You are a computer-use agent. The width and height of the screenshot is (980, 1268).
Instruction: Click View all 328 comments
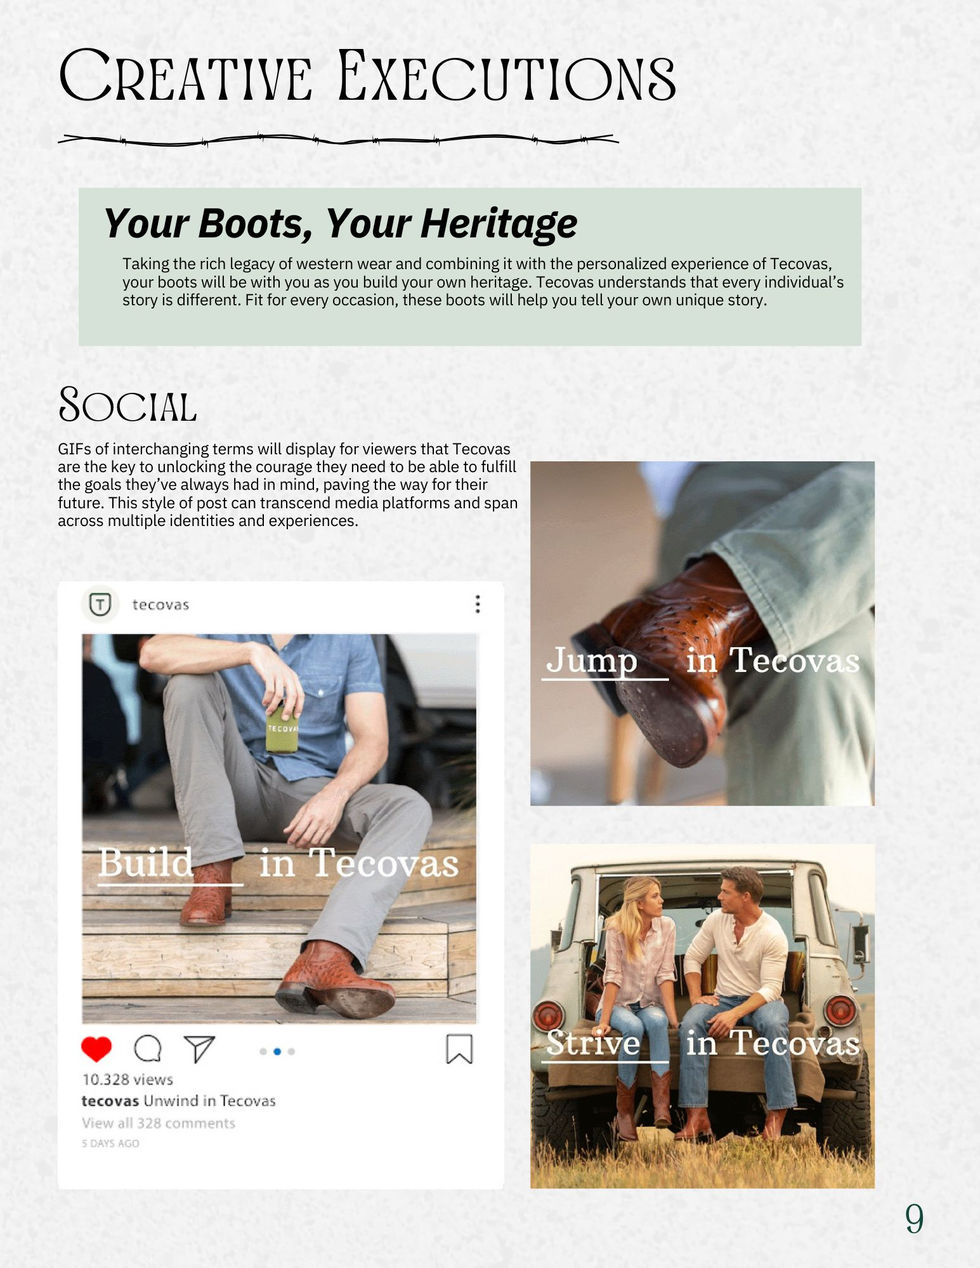pyautogui.click(x=158, y=1123)
